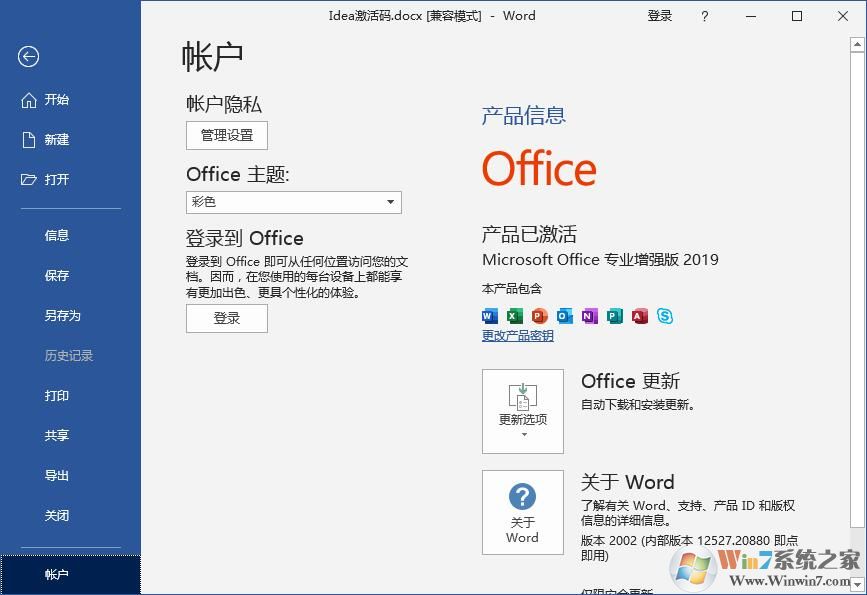Click 管理设置 under 帐户隐私

pyautogui.click(x=226, y=135)
